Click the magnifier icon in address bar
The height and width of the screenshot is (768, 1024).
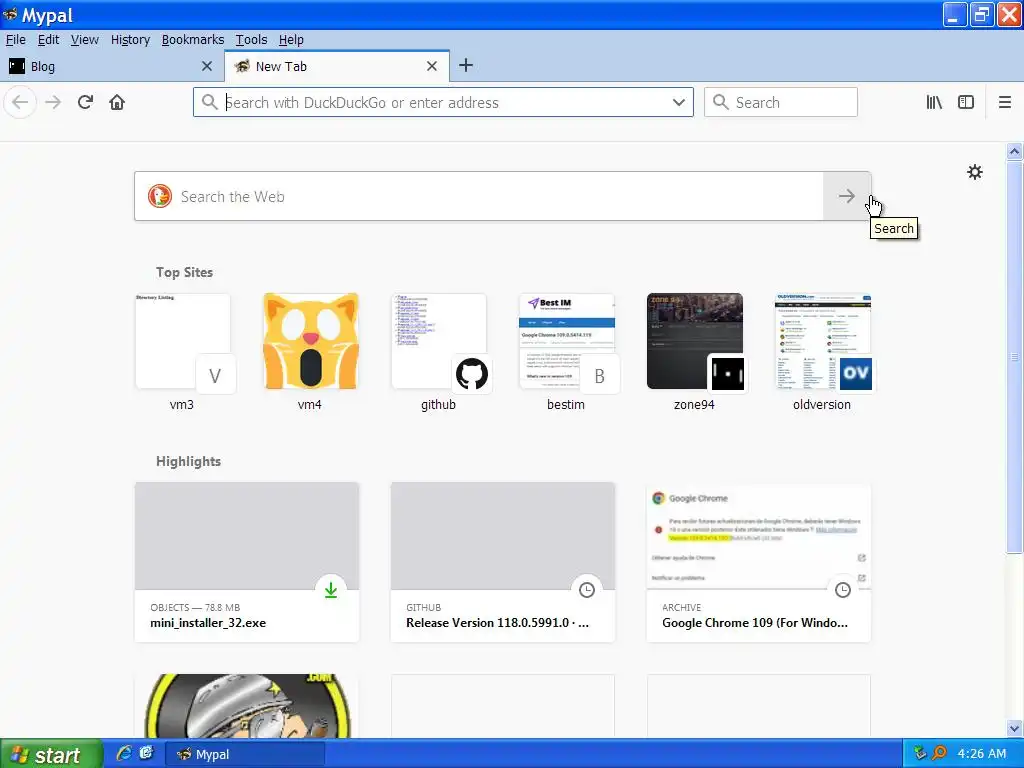click(x=209, y=103)
